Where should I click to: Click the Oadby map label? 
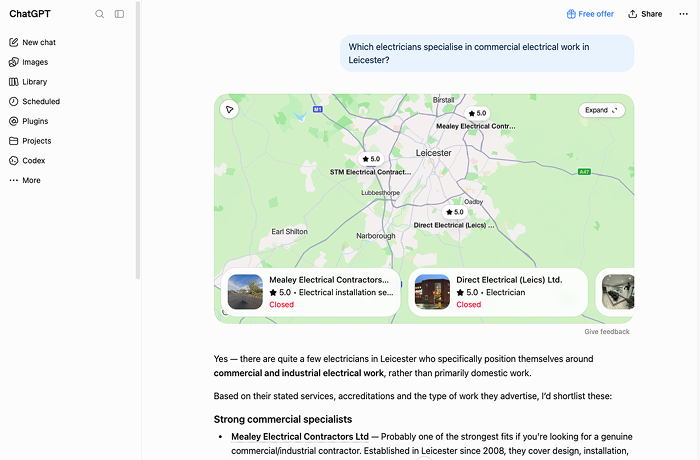coord(473,201)
